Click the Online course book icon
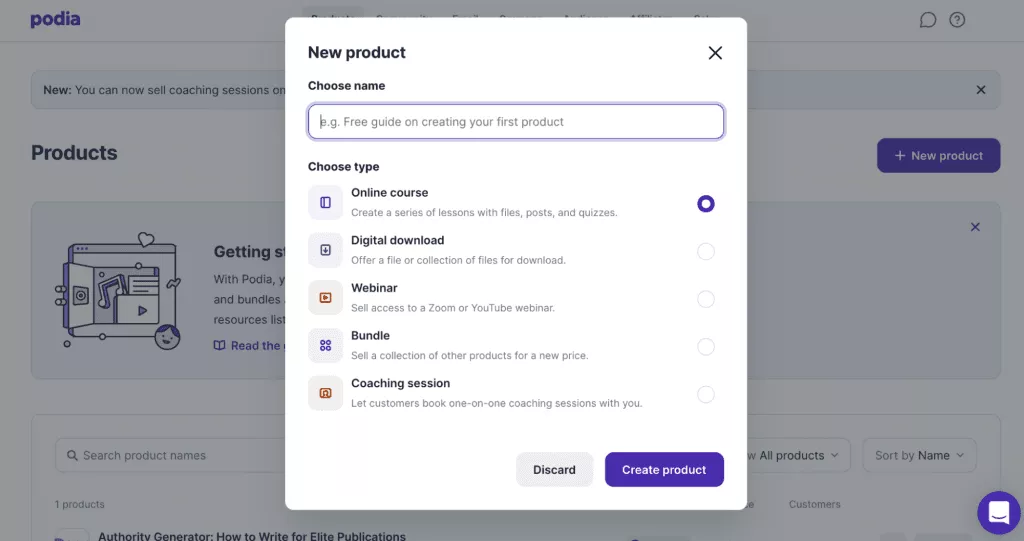1024x541 pixels. [325, 203]
